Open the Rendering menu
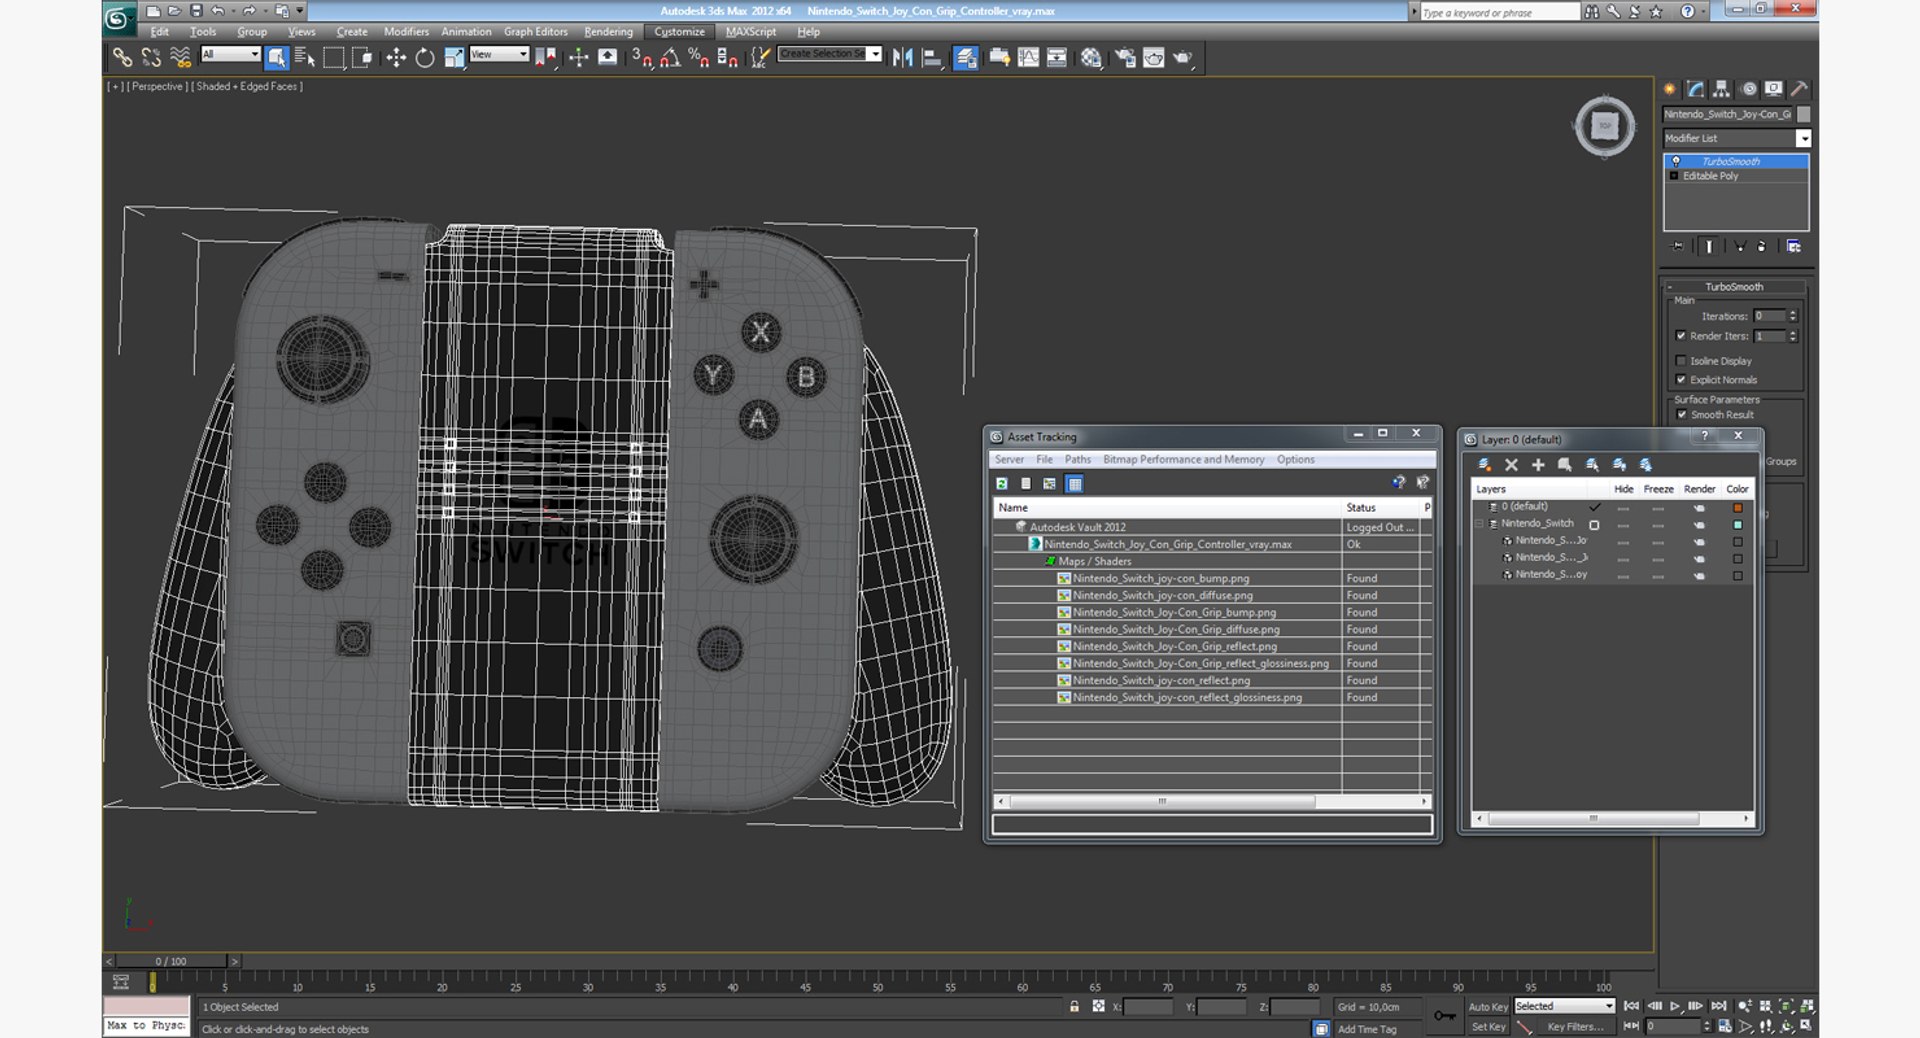The width and height of the screenshot is (1920, 1038). (608, 32)
